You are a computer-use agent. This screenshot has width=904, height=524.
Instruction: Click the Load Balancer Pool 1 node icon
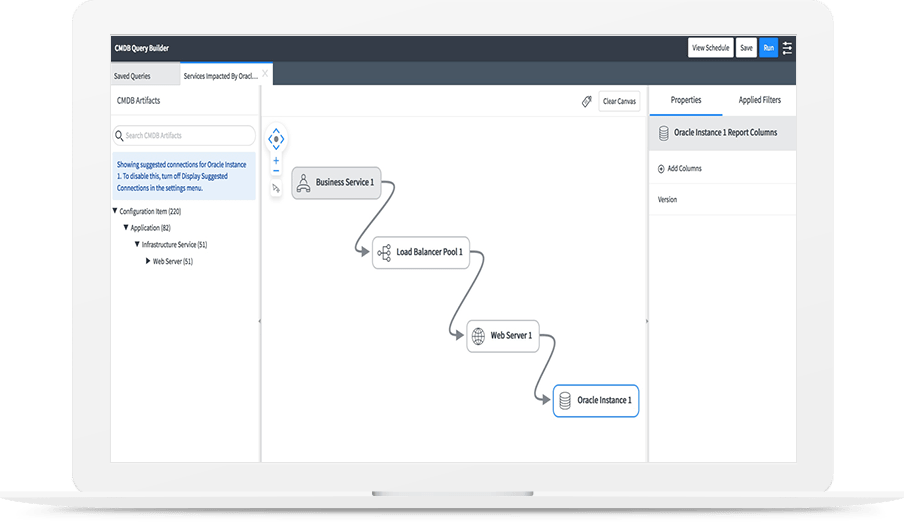click(x=385, y=252)
